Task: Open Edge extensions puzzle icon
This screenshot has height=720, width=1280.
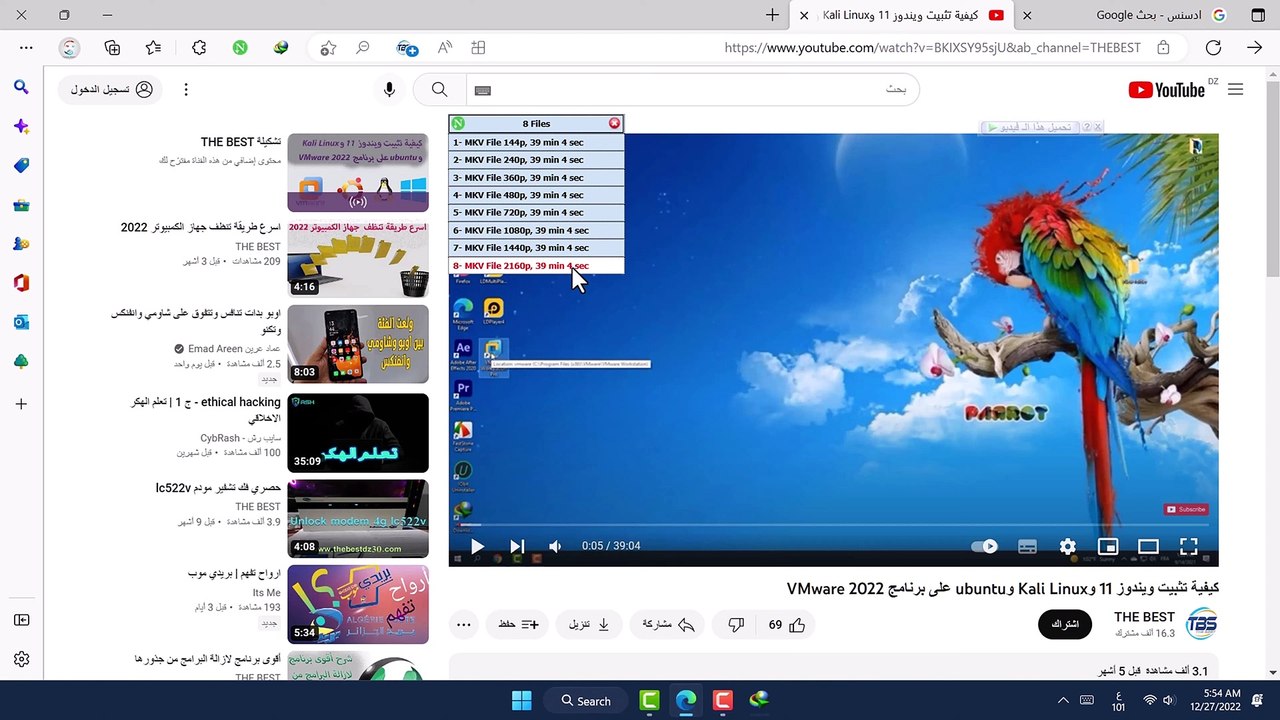Action: (199, 48)
